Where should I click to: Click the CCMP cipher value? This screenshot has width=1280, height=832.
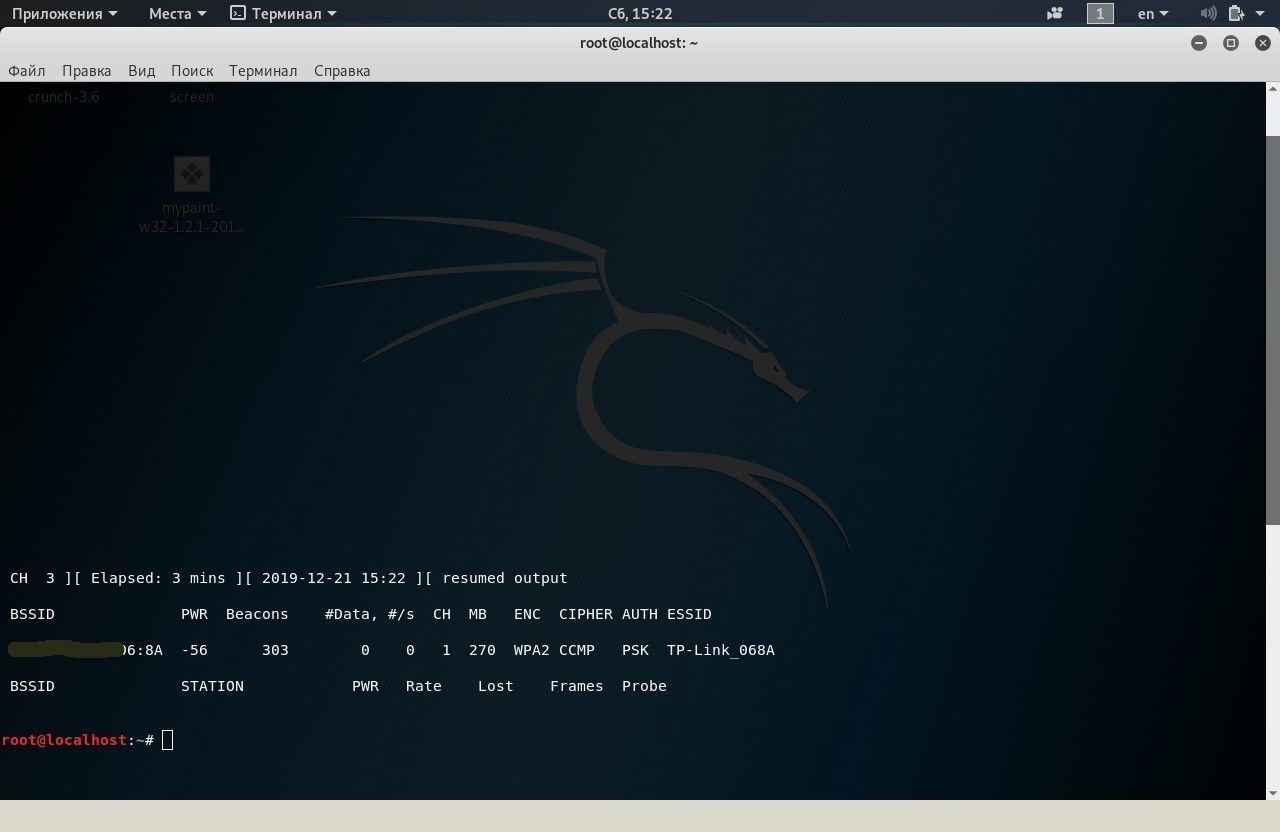577,650
